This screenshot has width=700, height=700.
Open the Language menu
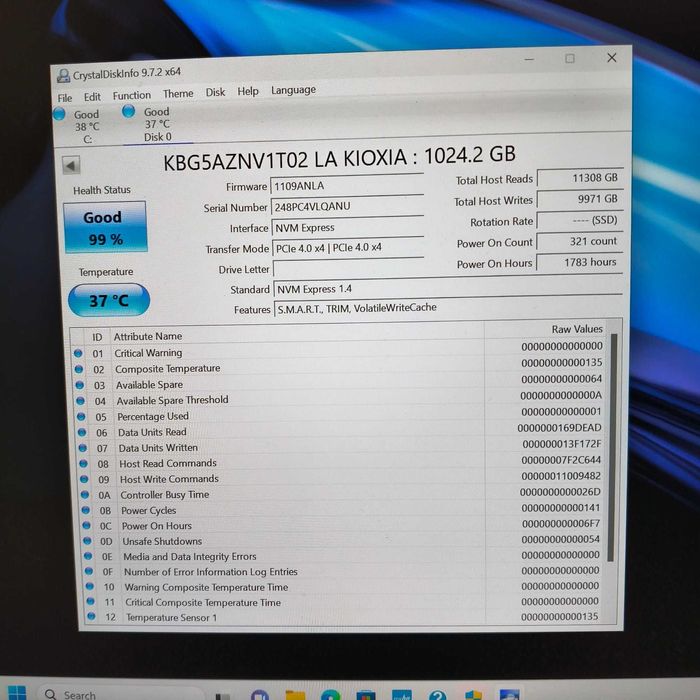[x=293, y=90]
